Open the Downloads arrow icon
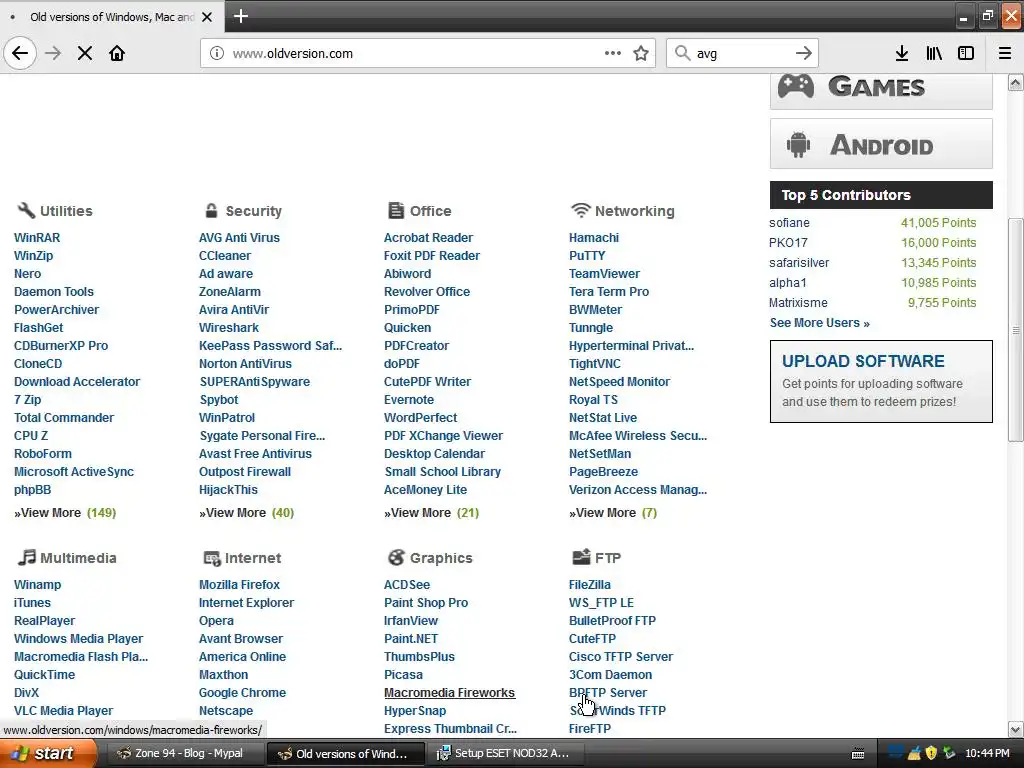 pyautogui.click(x=902, y=53)
